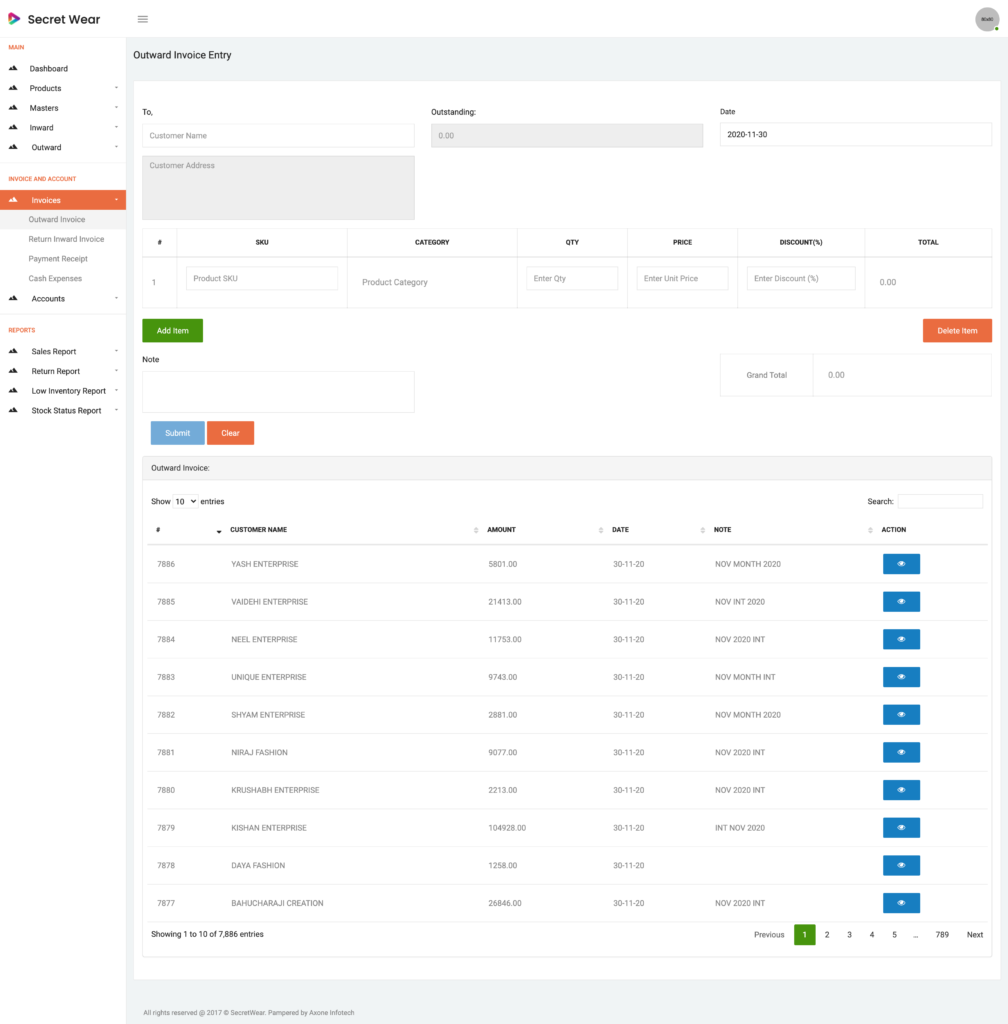Click eye icon for Niraj Fashion invoice
The height and width of the screenshot is (1024, 1008).
900,752
